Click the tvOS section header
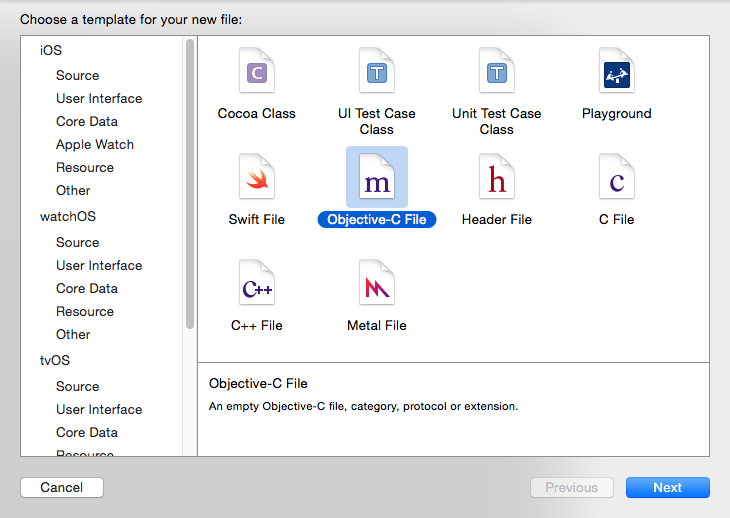The width and height of the screenshot is (730, 518). click(55, 360)
